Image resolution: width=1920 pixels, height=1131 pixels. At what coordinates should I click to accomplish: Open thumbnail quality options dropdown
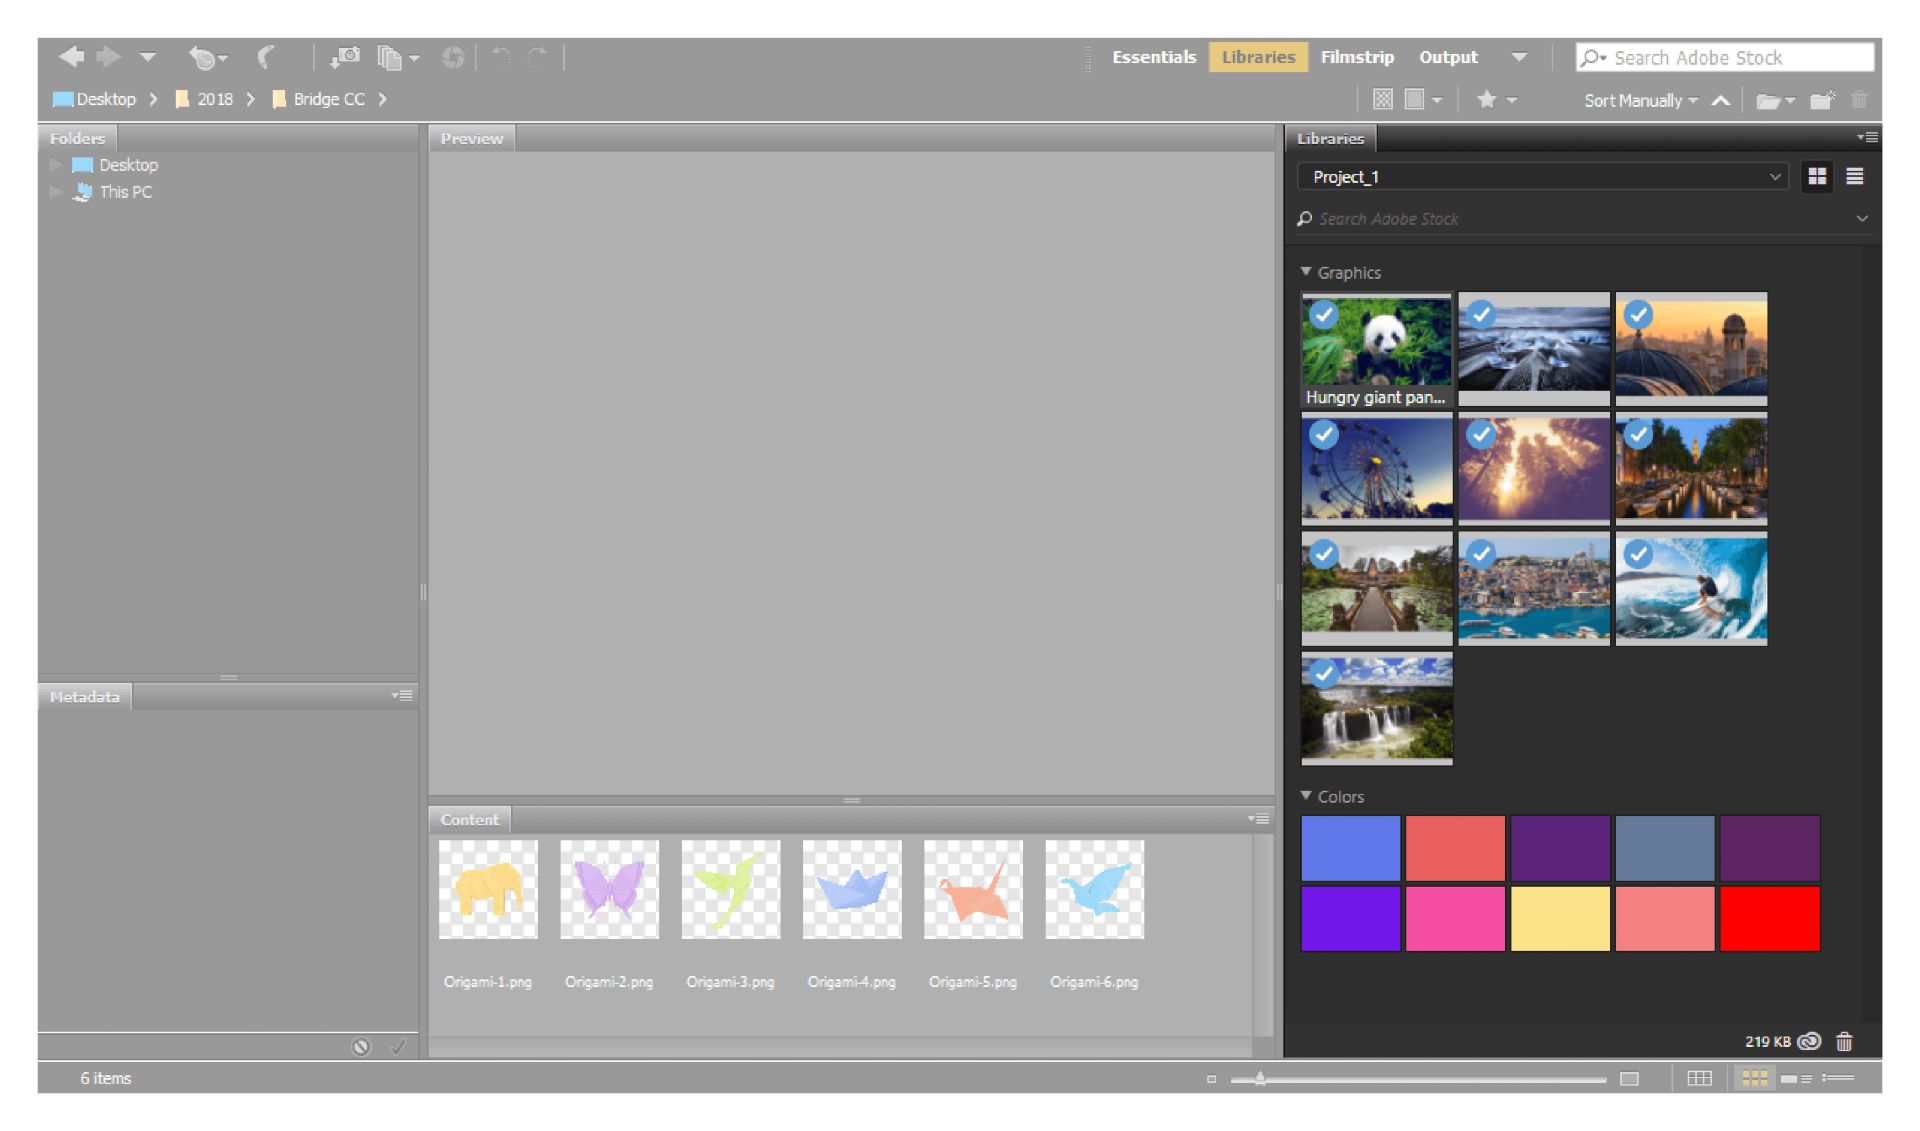tap(1424, 99)
